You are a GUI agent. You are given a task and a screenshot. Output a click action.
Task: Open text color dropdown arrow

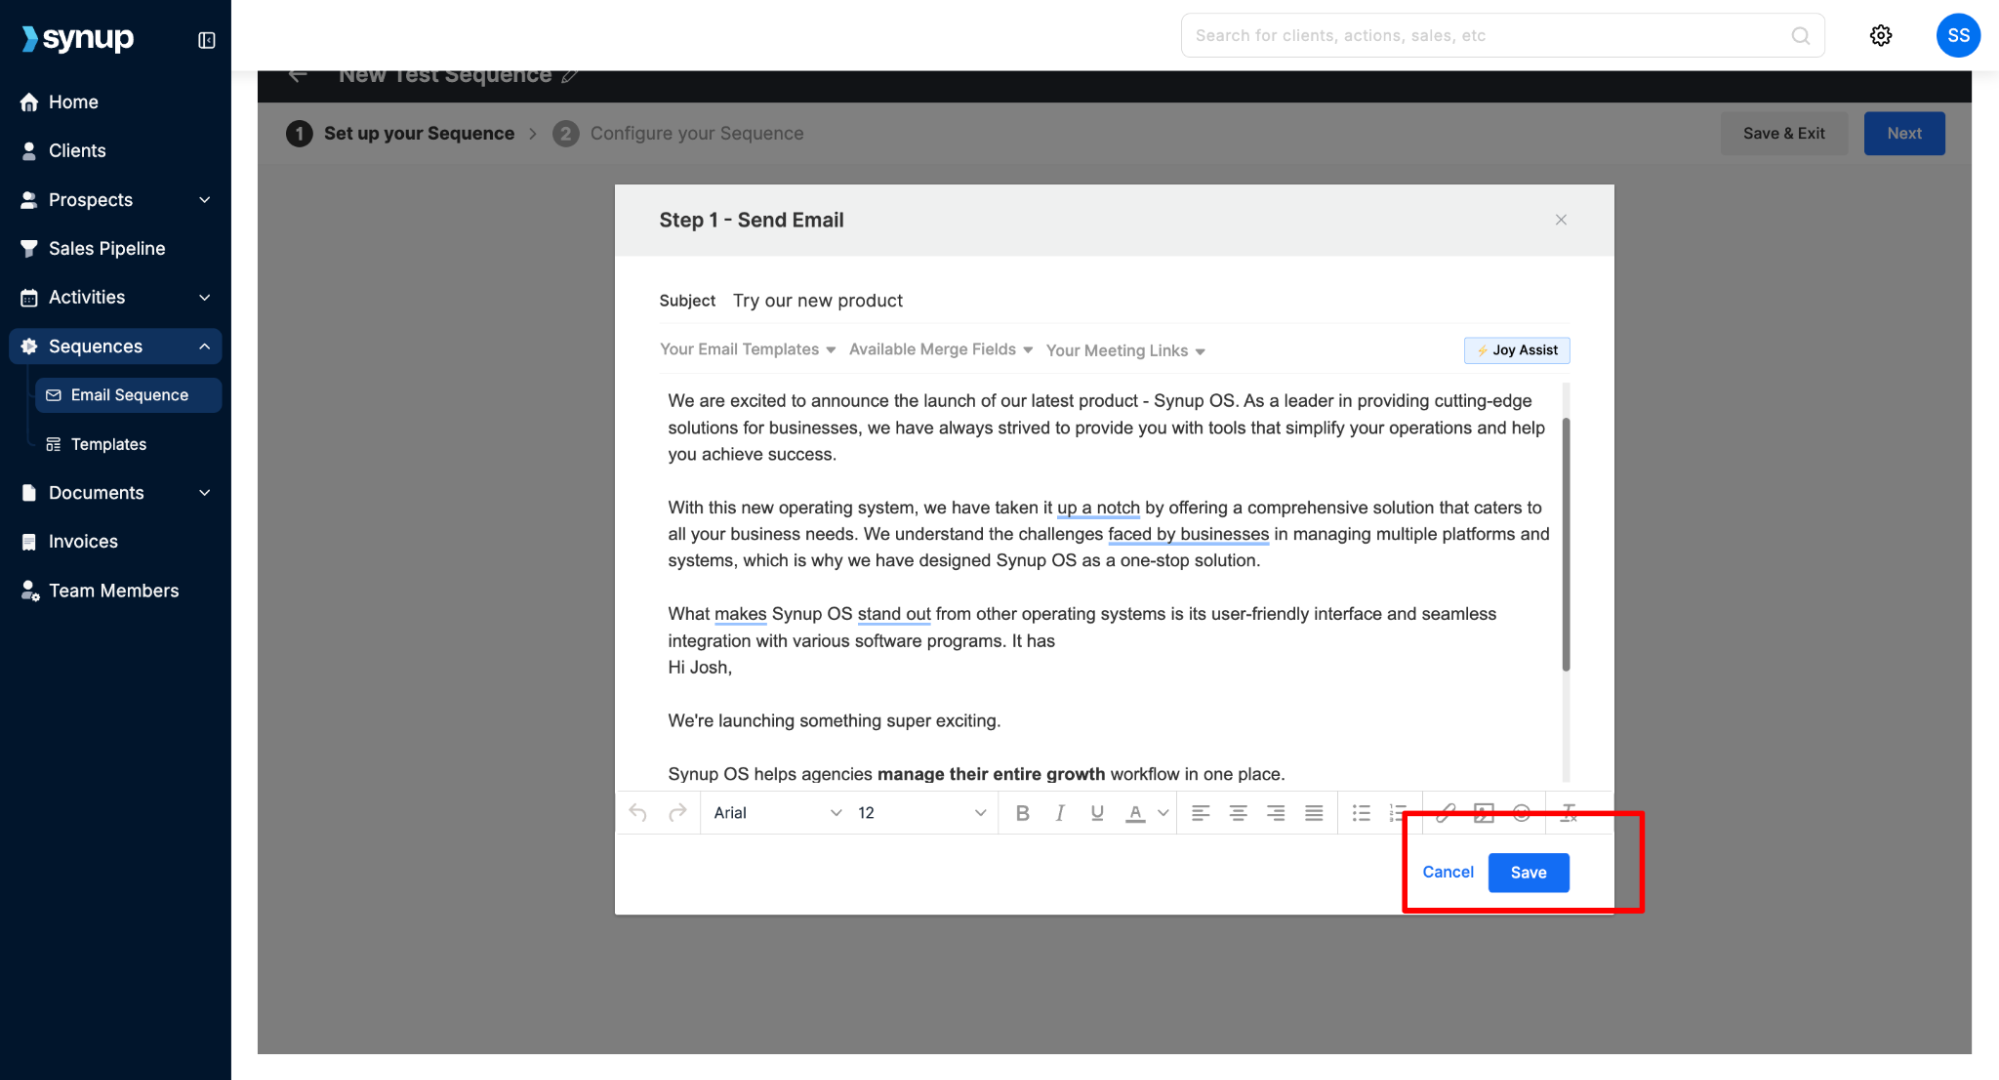coord(1163,813)
